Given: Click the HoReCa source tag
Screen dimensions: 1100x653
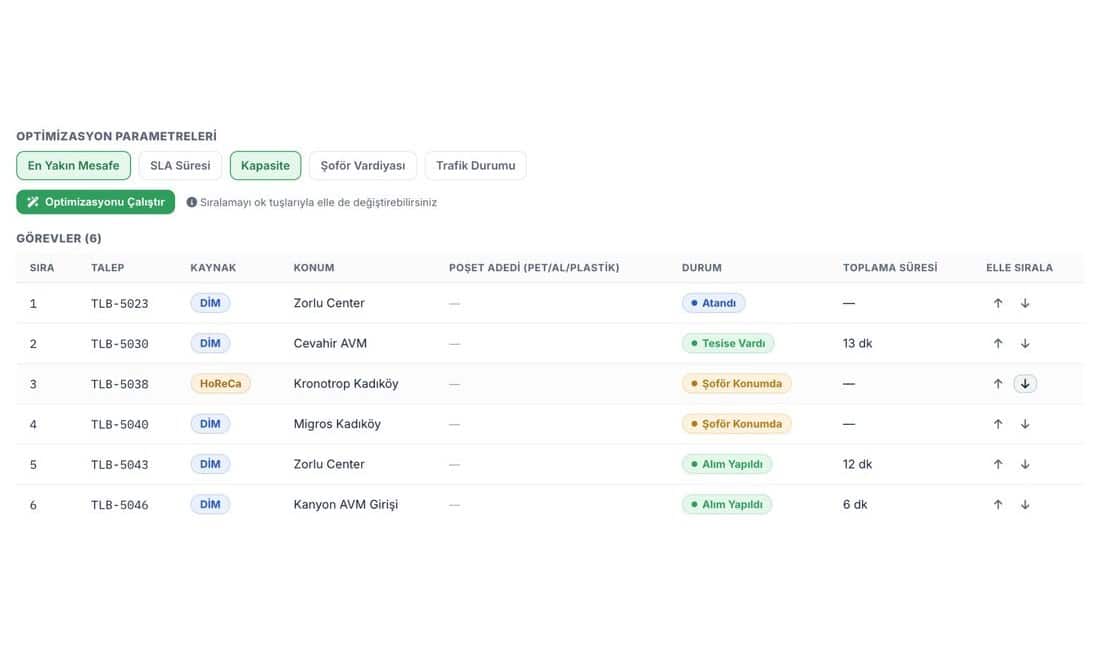Looking at the screenshot, I should 220,384.
